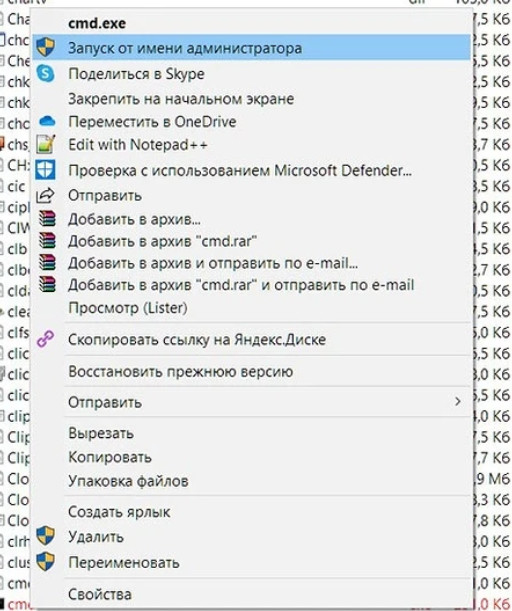Select Запуск от имени администратора
This screenshot has height=611, width=512.
251,48
